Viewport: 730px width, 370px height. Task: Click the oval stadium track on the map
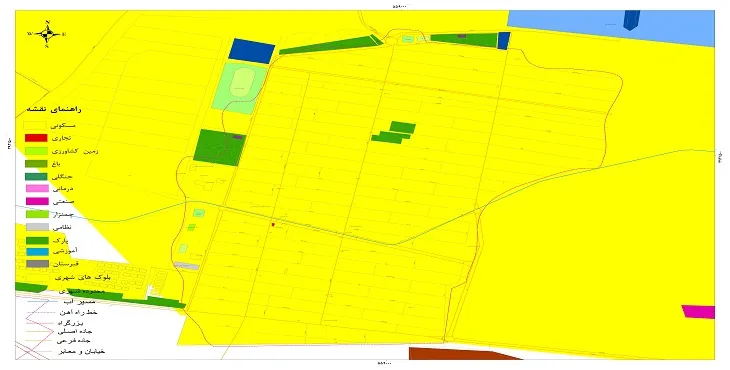click(x=242, y=83)
